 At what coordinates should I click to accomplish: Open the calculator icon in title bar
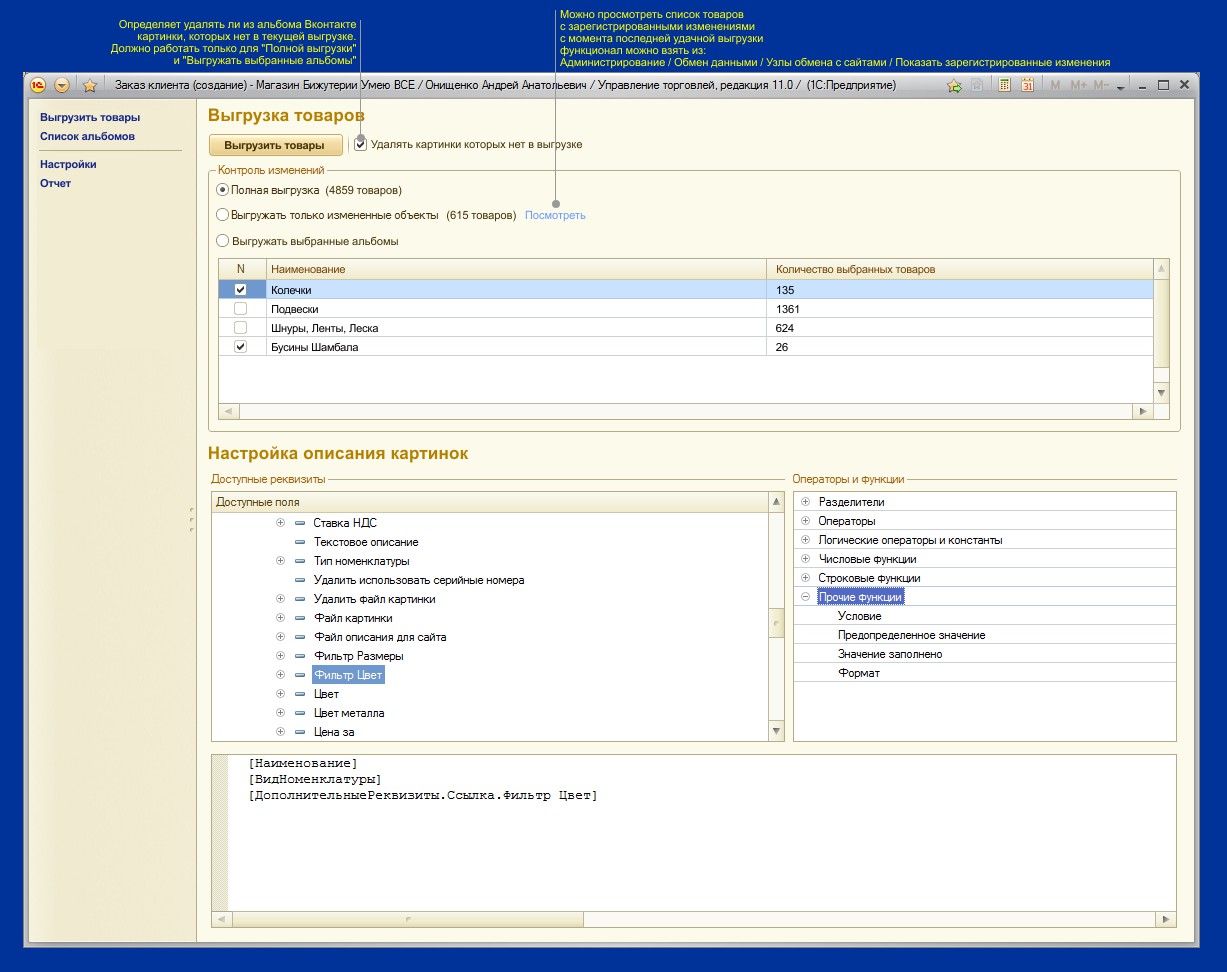[x=1004, y=85]
